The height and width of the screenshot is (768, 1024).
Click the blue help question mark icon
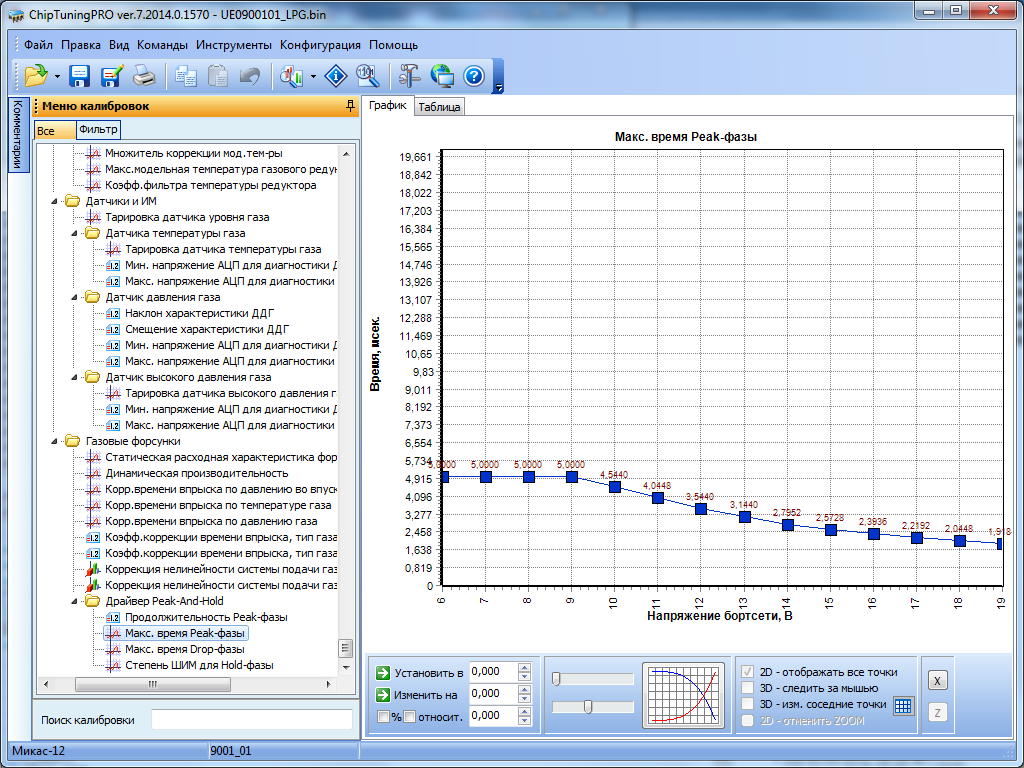point(474,76)
